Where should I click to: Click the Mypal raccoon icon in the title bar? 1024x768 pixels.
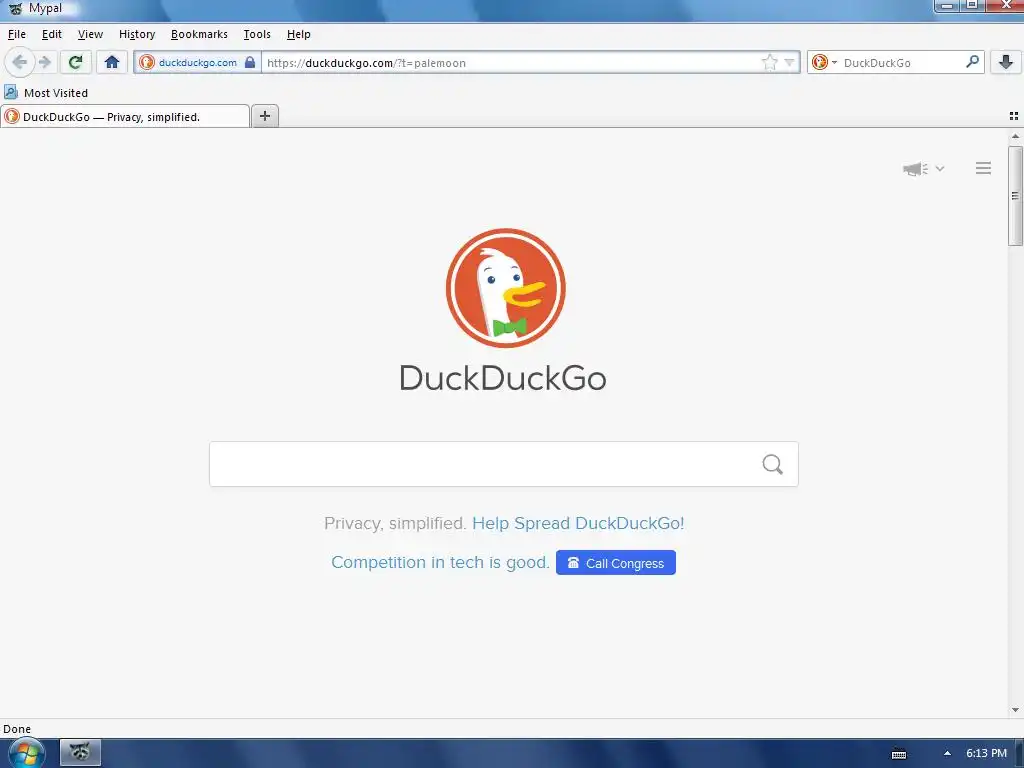[x=16, y=8]
